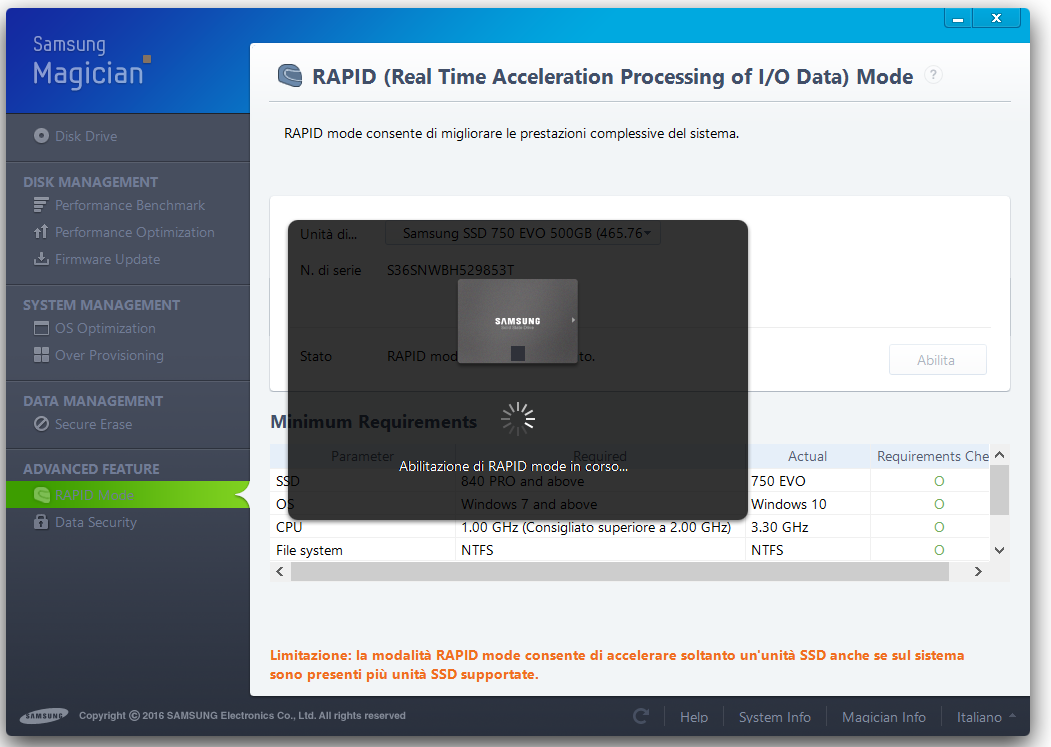Click the serial number S36SNWBH529853T
This screenshot has height=747, width=1051.
[450, 270]
